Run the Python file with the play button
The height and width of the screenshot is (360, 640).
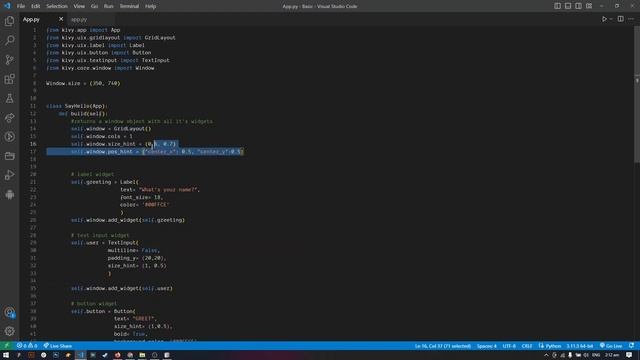coord(604,19)
